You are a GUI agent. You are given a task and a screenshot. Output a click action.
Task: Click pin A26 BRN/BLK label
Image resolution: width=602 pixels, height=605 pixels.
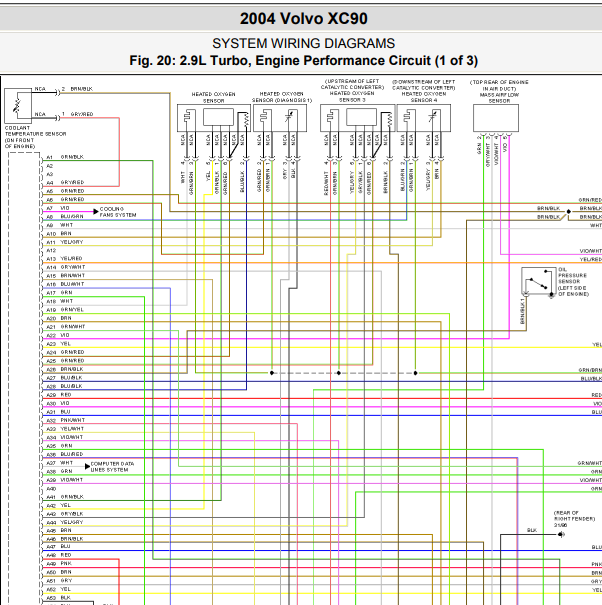point(65,369)
